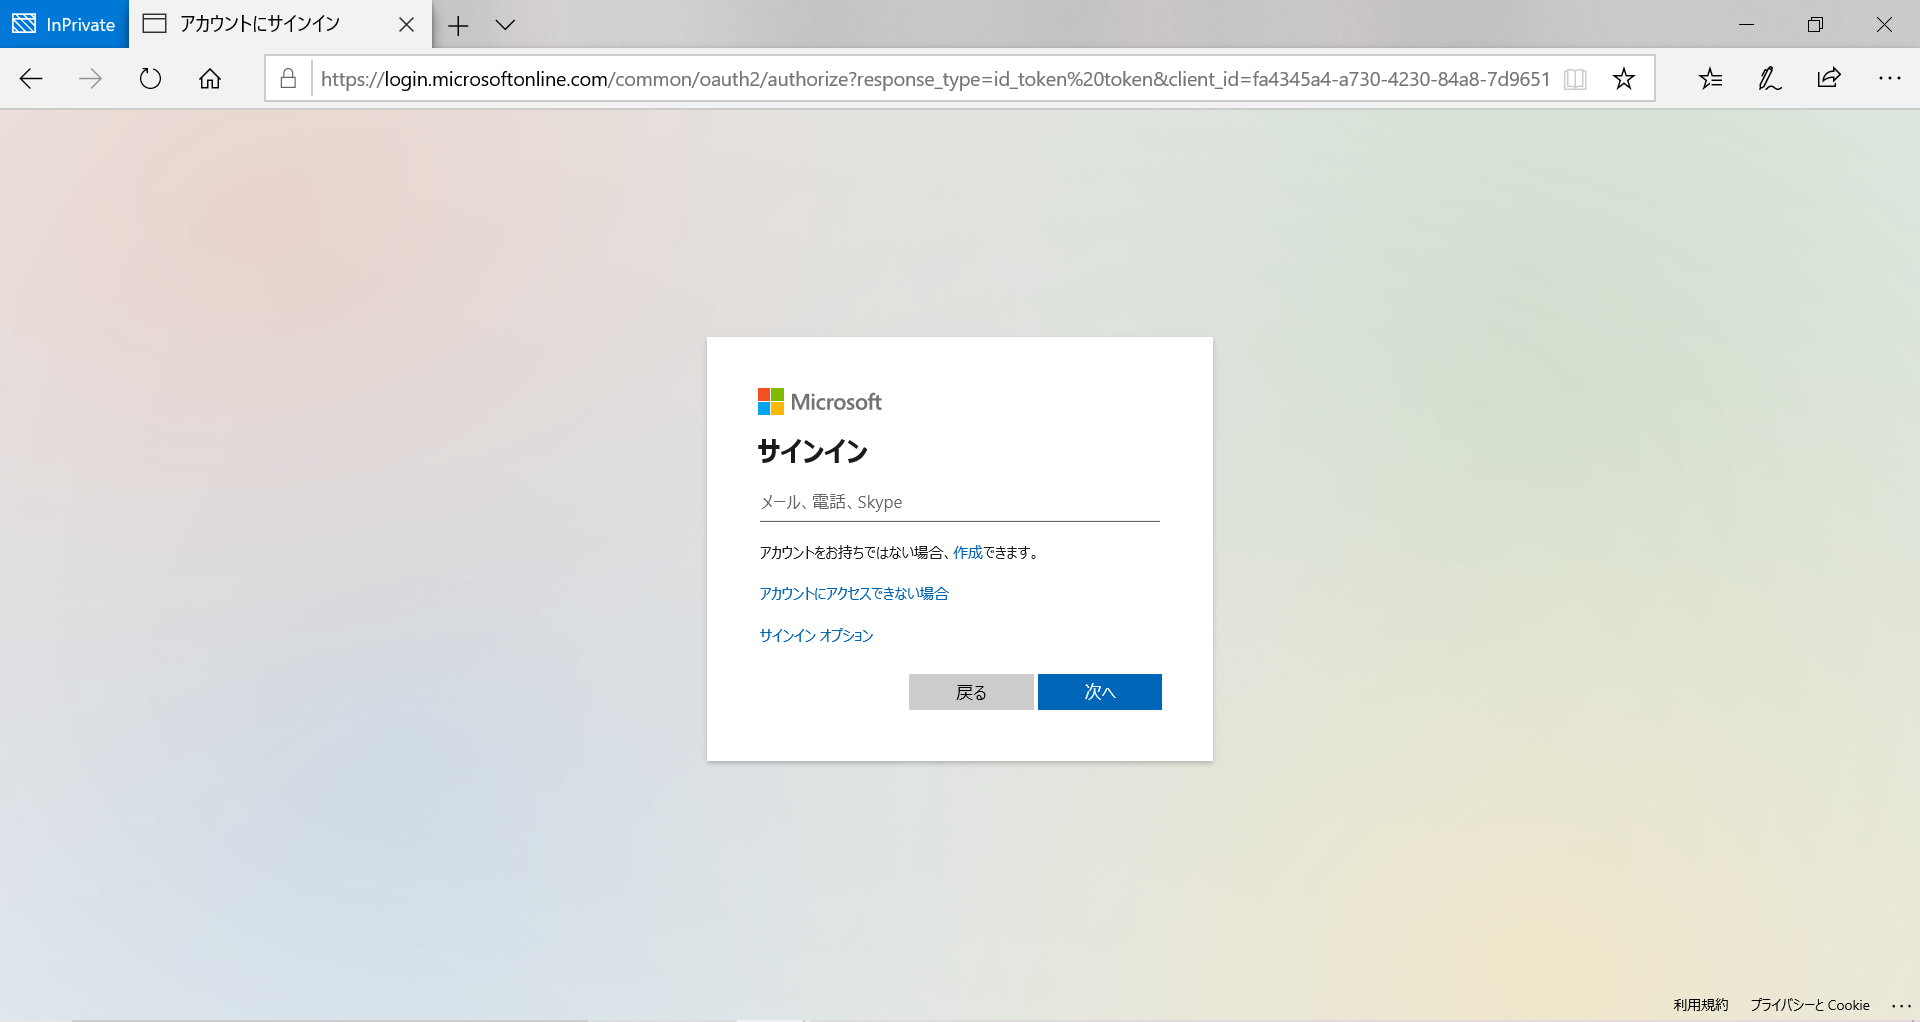Click the Share page icon
The height and width of the screenshot is (1022, 1920).
click(1829, 79)
